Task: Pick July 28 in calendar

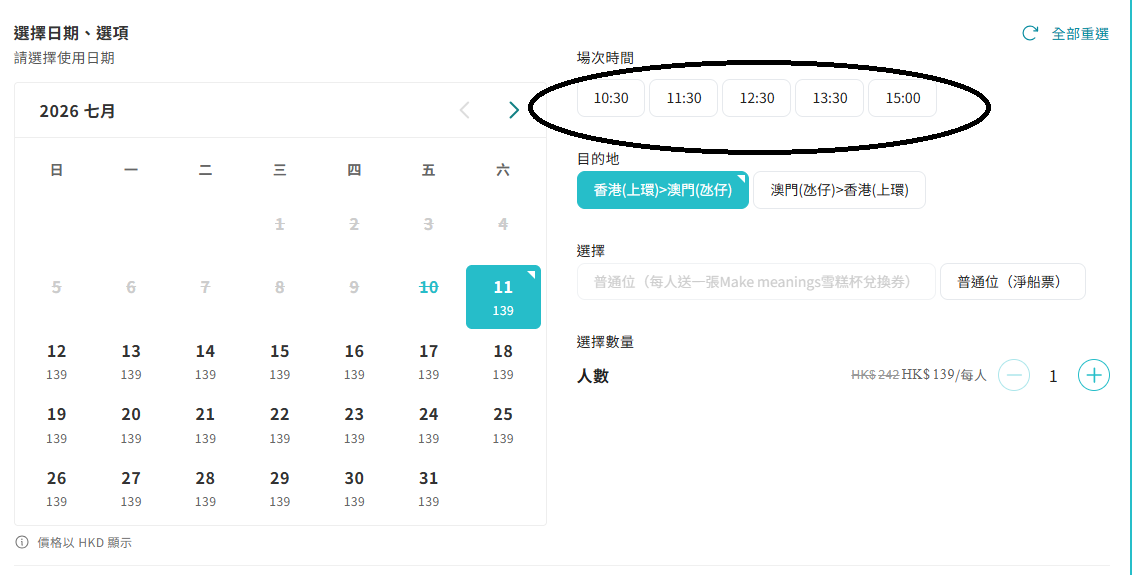Action: coord(205,488)
